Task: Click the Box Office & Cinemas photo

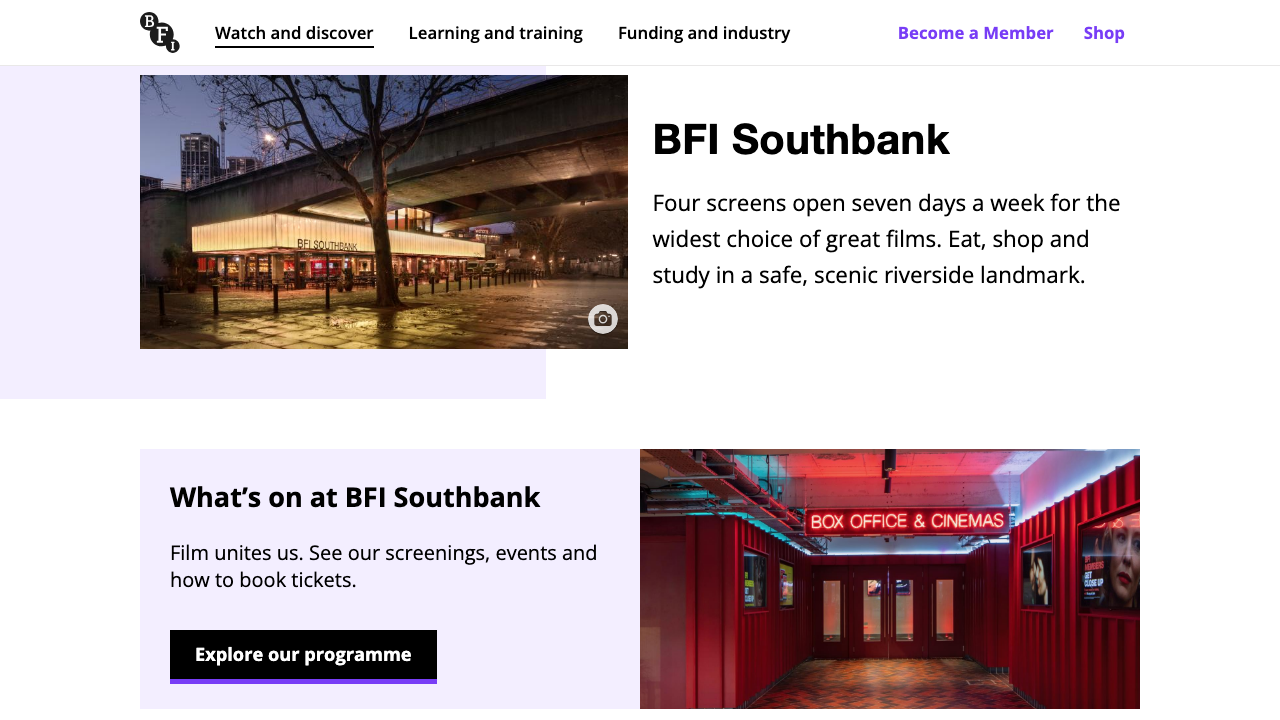Action: point(890,578)
